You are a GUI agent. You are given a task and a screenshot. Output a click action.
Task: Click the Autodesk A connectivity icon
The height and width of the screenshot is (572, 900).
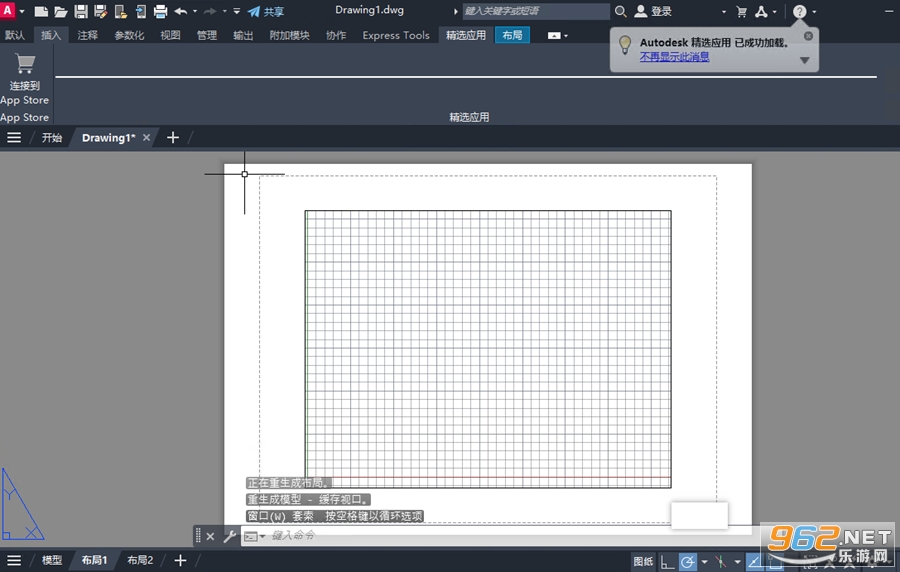point(761,11)
